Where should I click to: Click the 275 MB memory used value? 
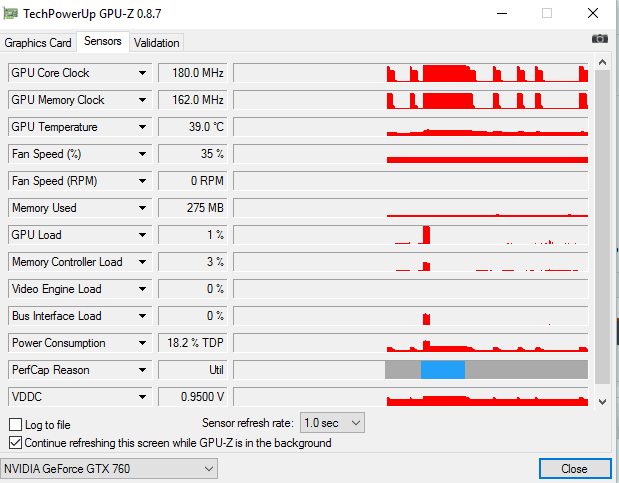coord(193,208)
